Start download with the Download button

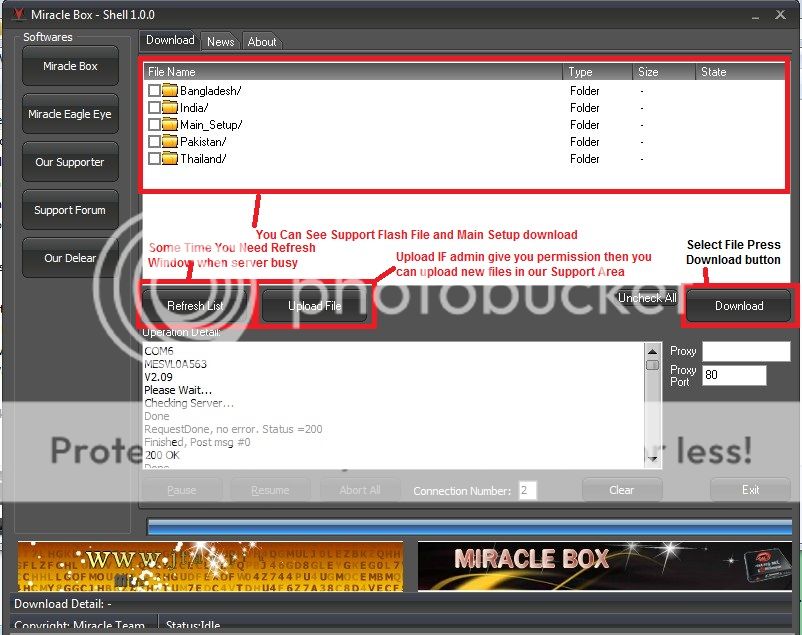[739, 305]
